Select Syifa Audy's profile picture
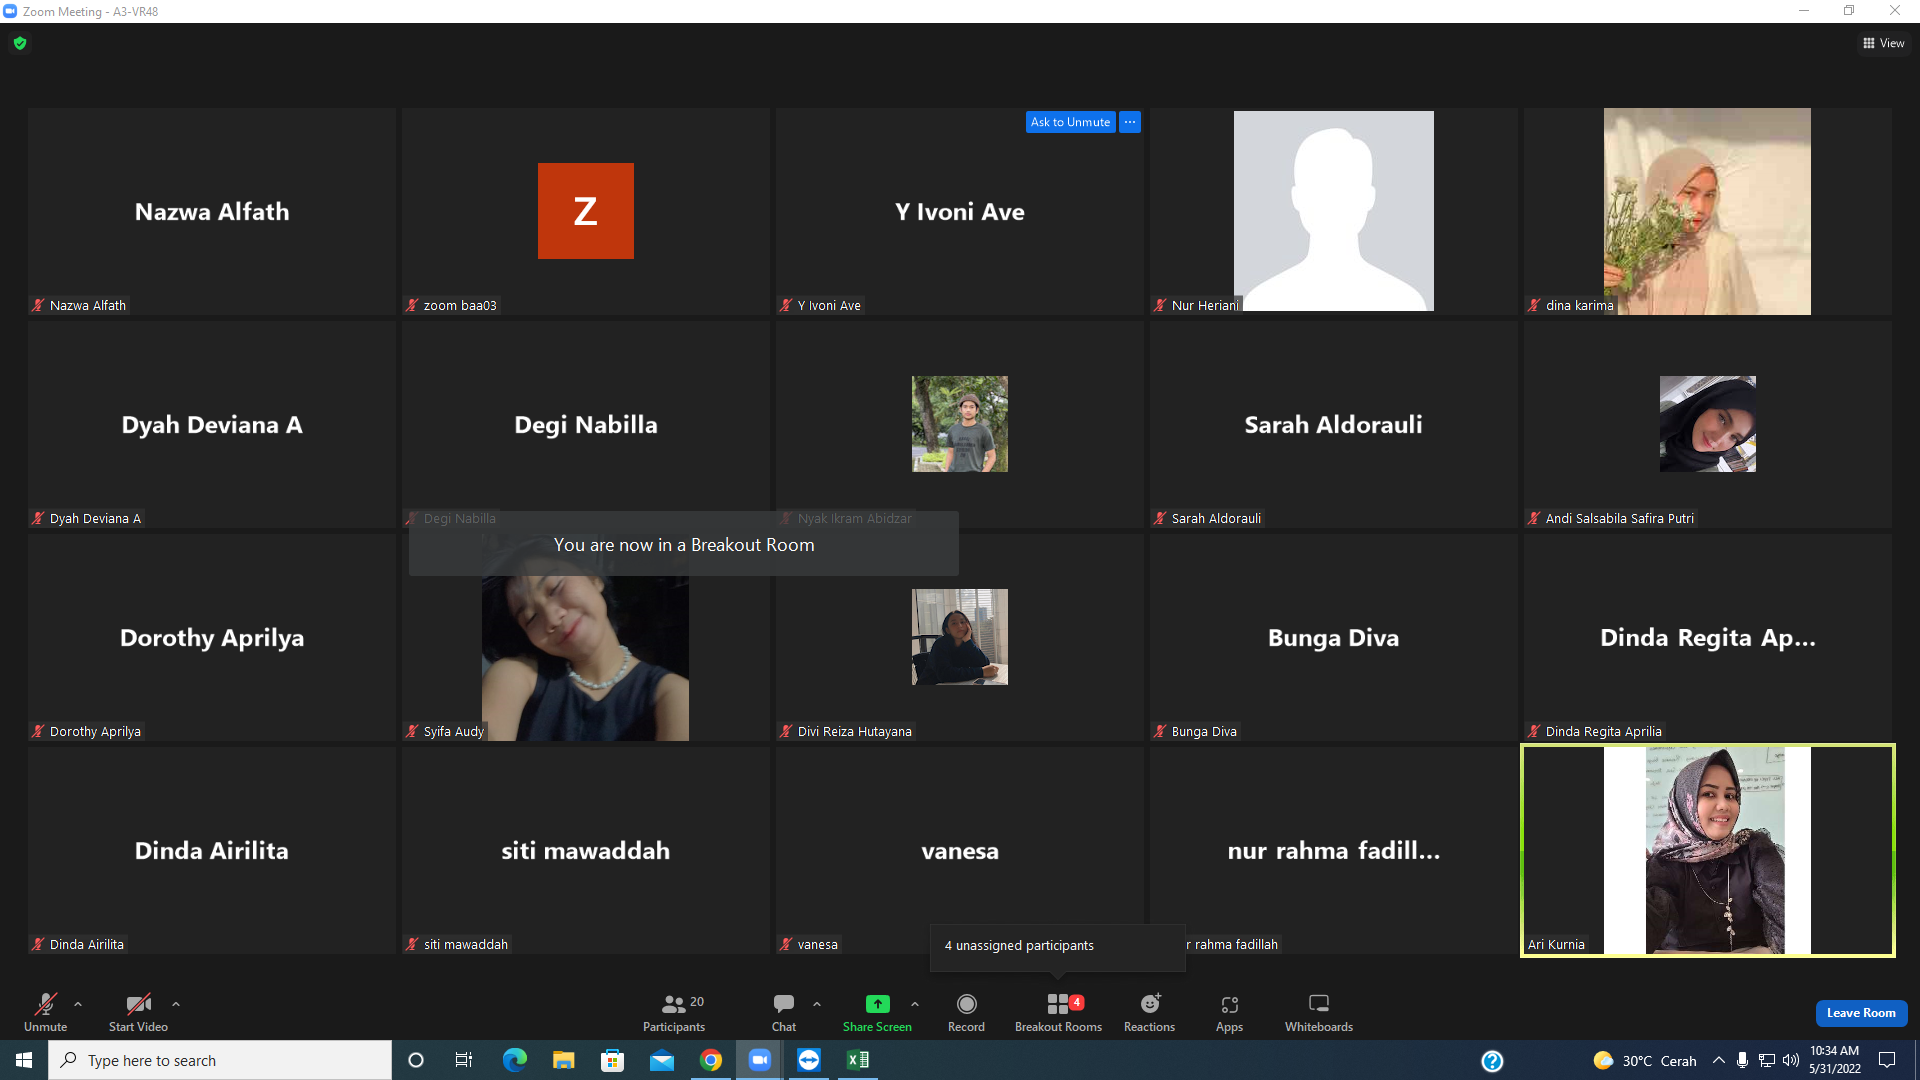Screen dimensions: 1920x1080 (585, 640)
